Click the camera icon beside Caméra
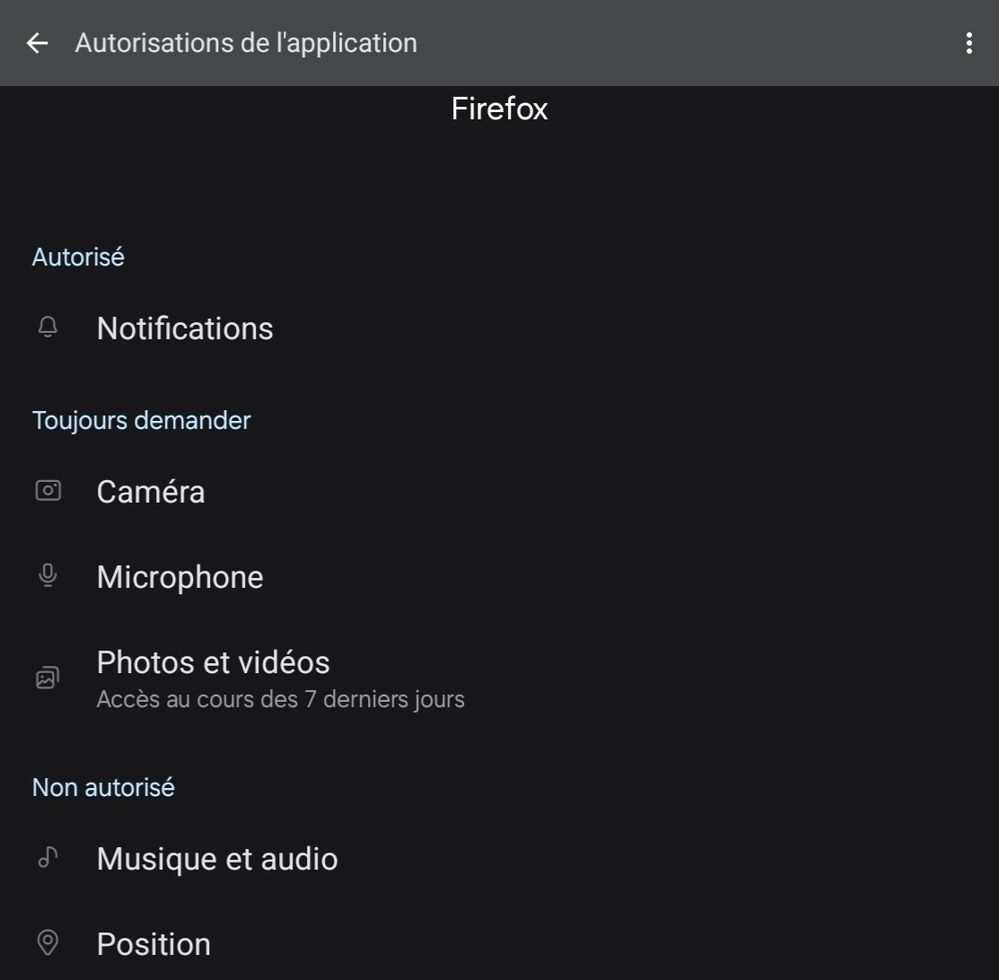The image size is (999, 980). click(48, 491)
